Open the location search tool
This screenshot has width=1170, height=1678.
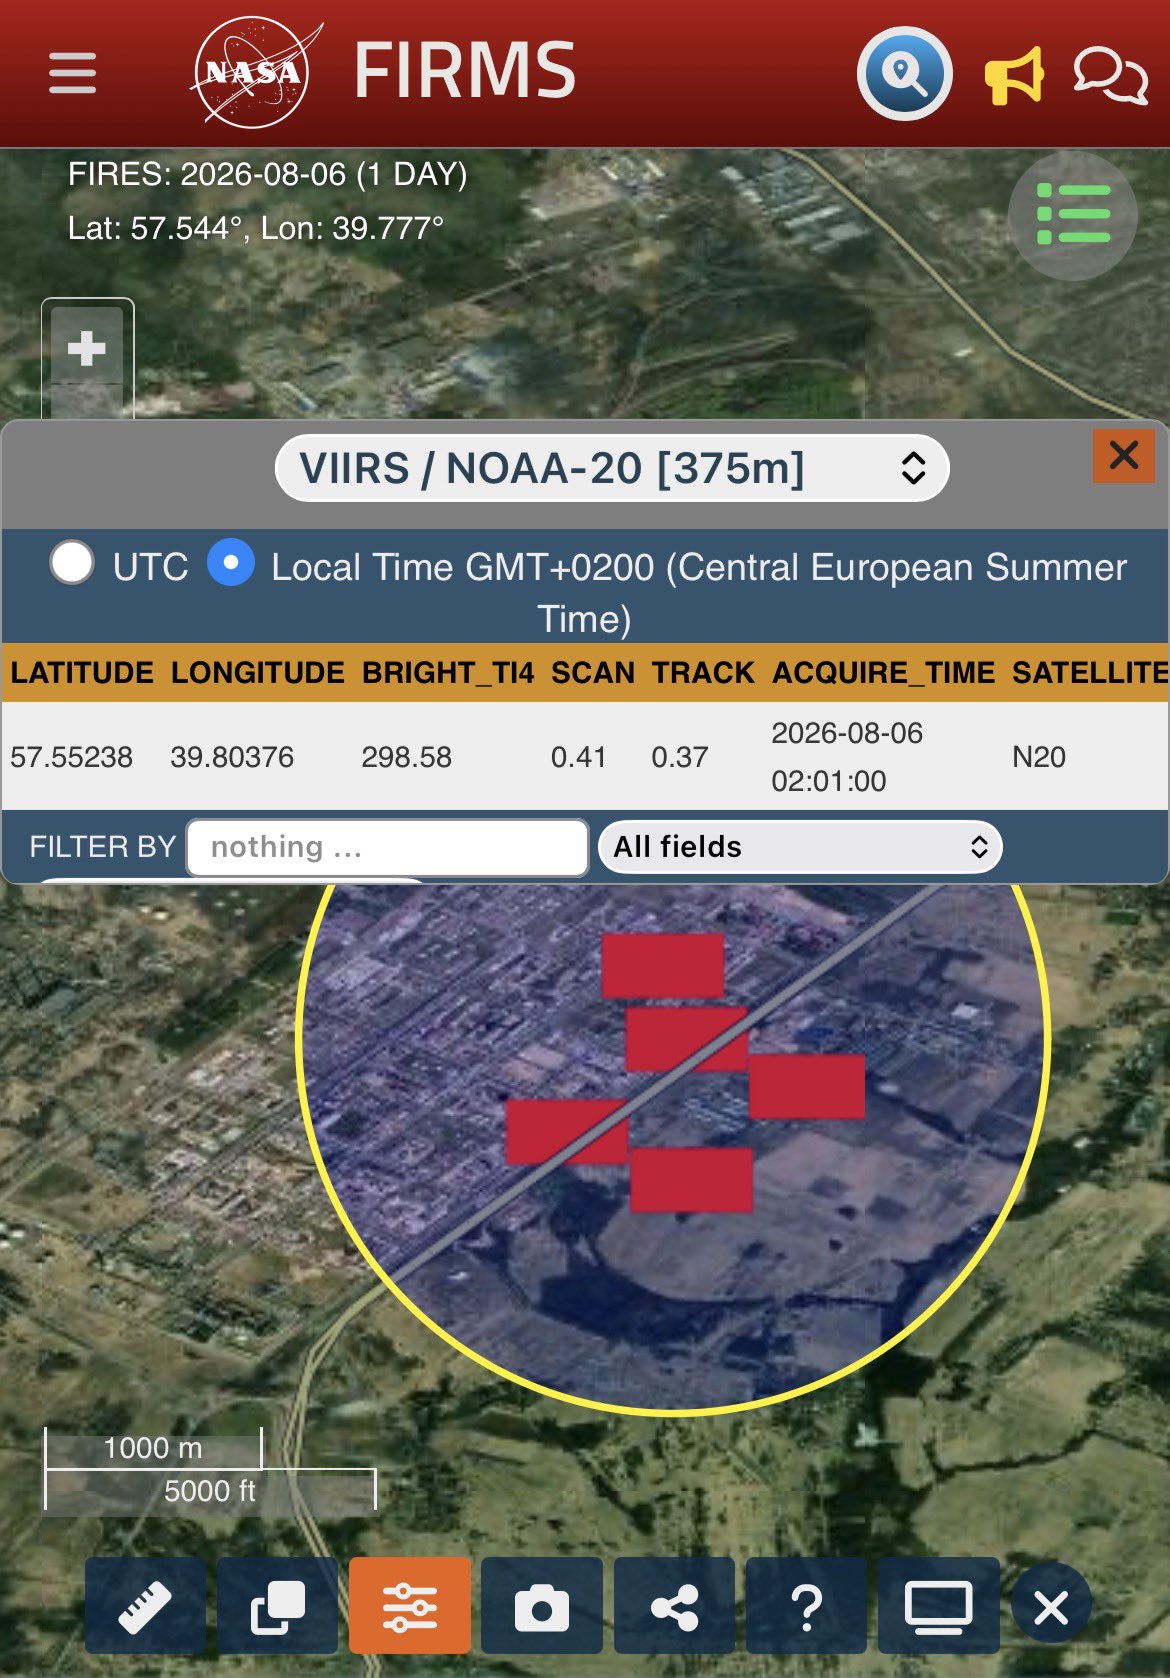(x=904, y=73)
